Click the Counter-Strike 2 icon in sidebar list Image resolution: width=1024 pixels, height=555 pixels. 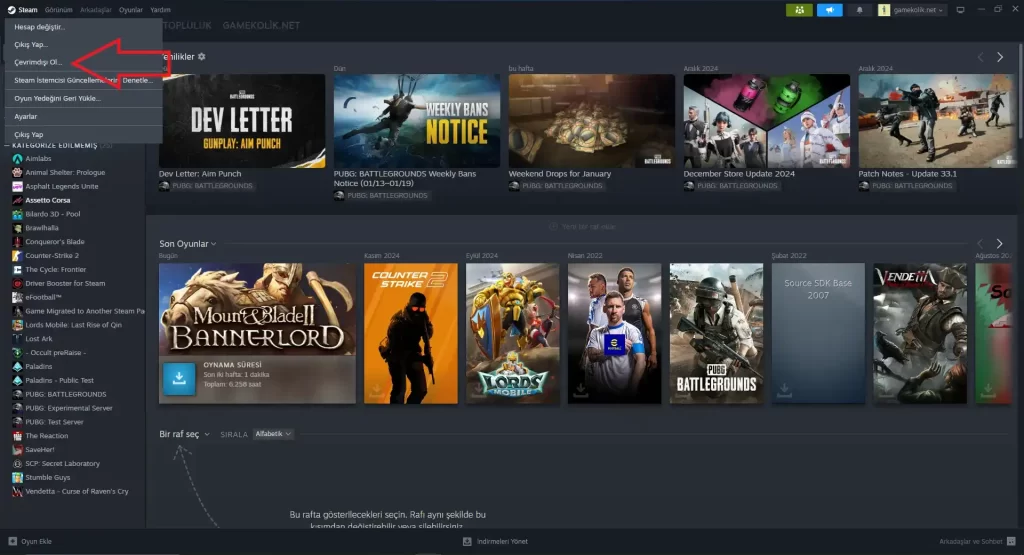(18, 256)
